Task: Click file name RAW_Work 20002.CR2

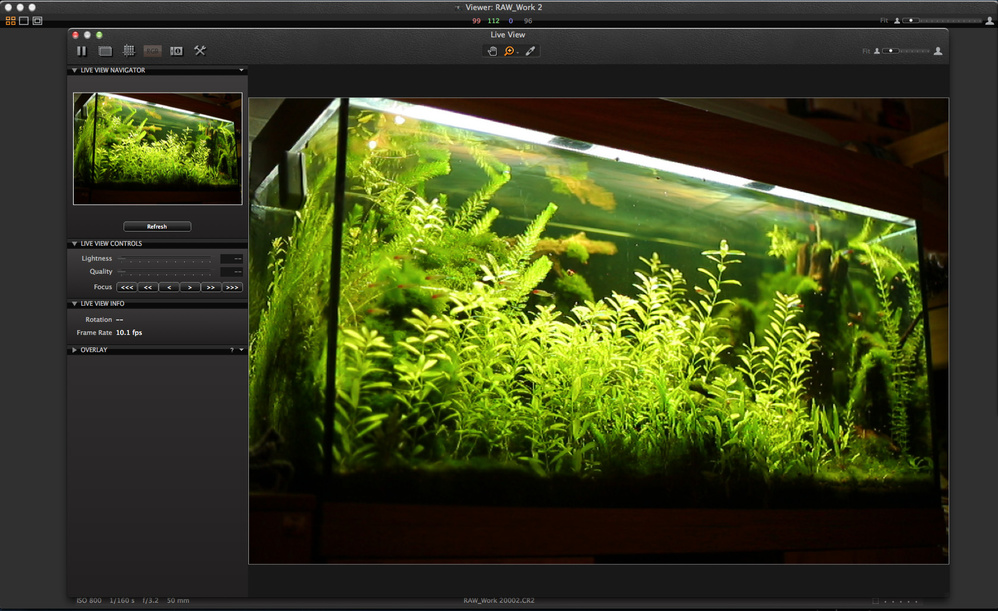Action: pyautogui.click(x=499, y=600)
